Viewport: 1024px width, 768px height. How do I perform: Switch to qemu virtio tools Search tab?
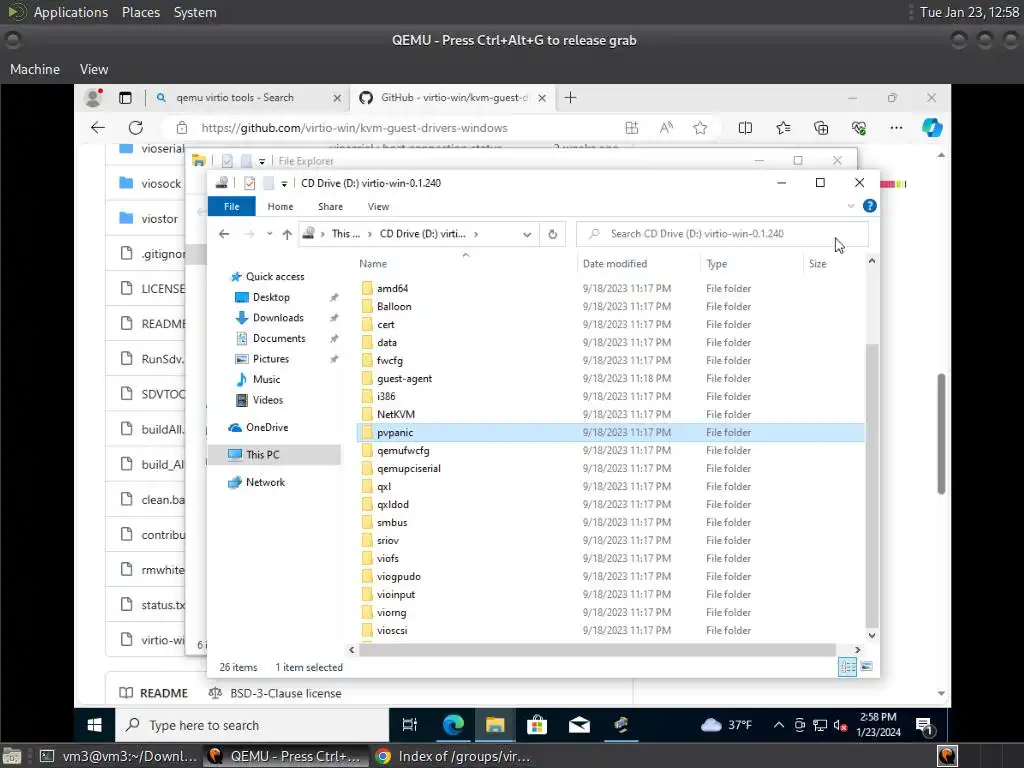[248, 98]
